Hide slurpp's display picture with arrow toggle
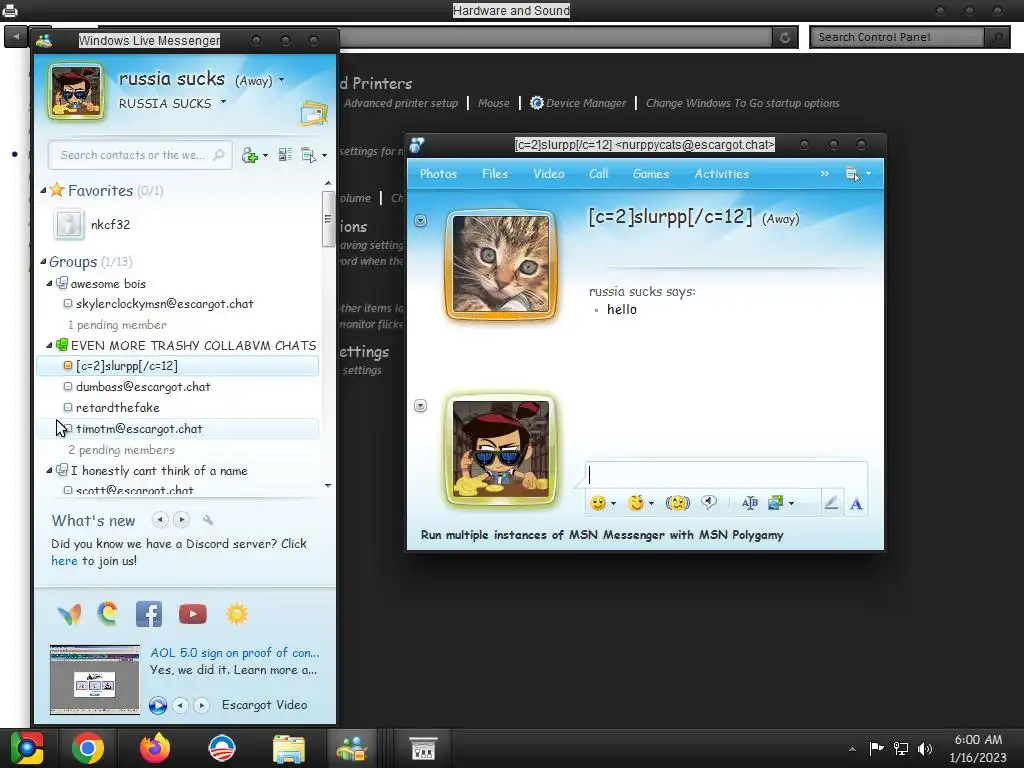Image resolution: width=1024 pixels, height=768 pixels. click(x=421, y=221)
